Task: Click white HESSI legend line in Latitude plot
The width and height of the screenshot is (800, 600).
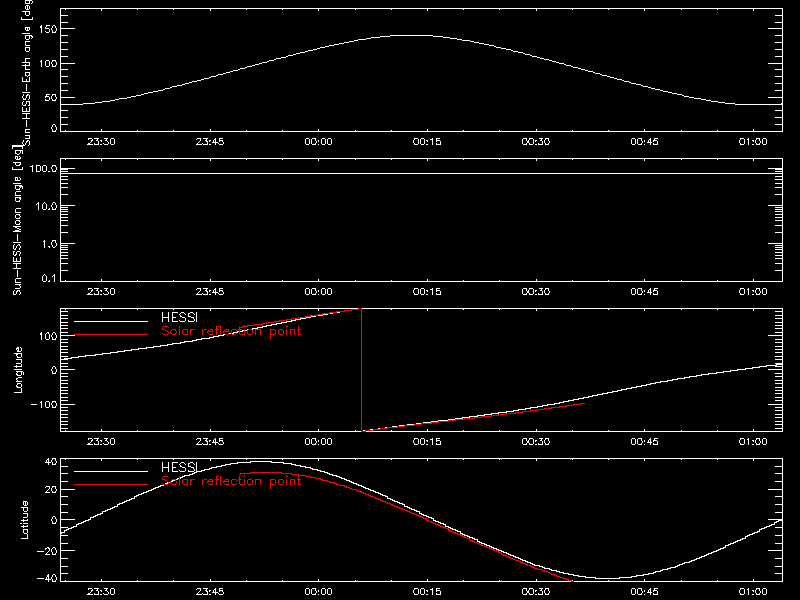Action: coord(111,471)
